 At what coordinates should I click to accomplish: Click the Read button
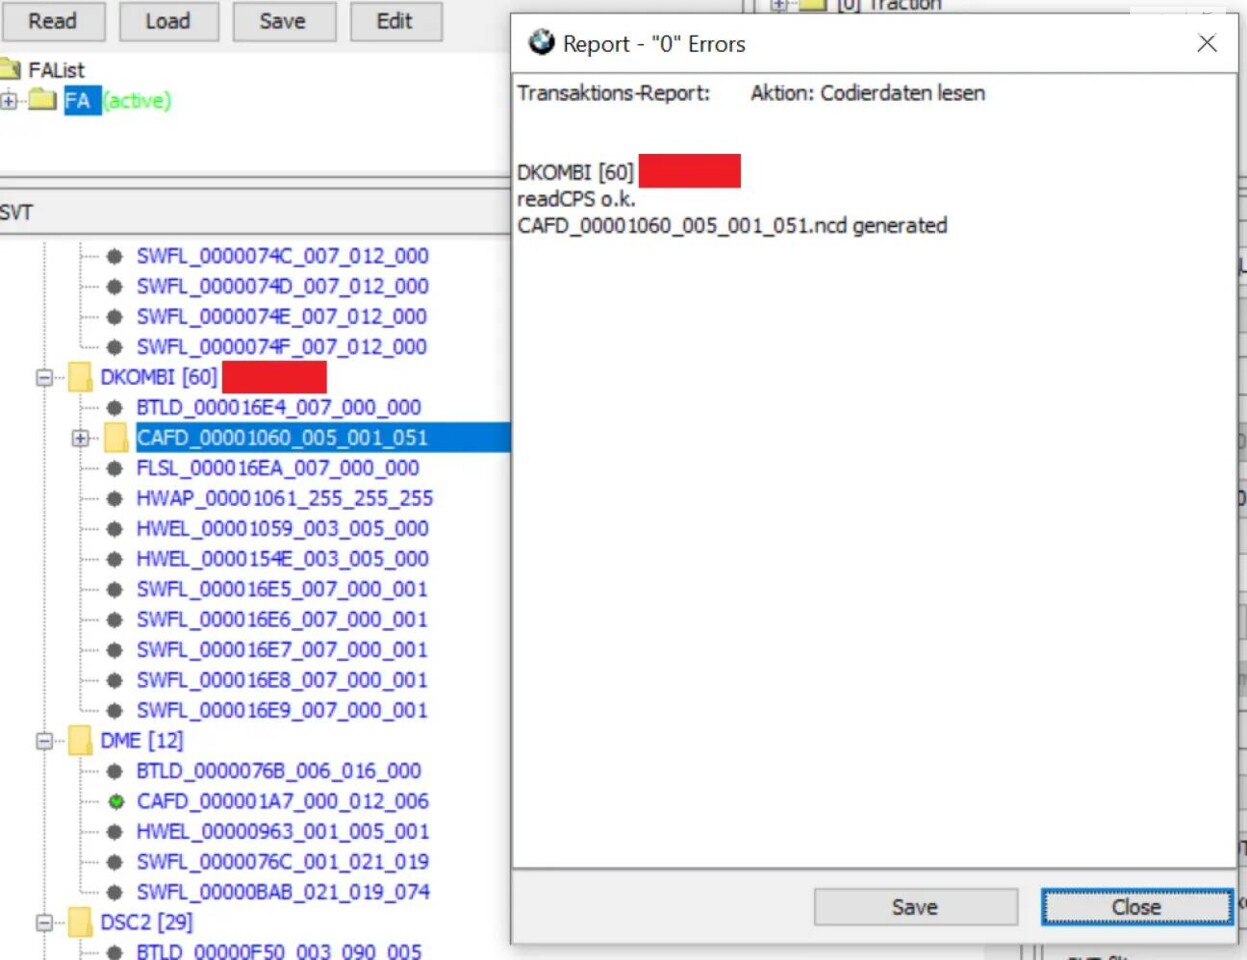point(52,21)
